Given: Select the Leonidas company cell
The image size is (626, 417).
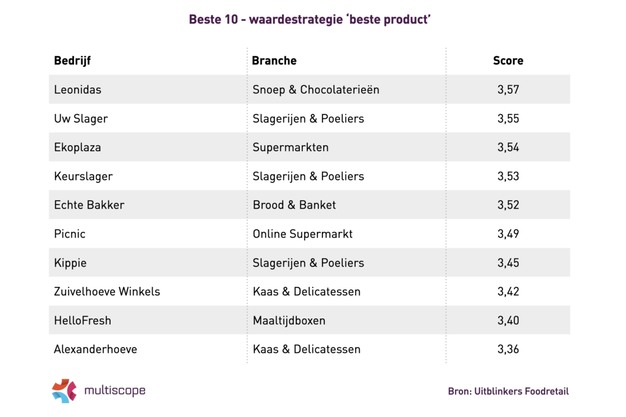Looking at the screenshot, I should click(77, 90).
